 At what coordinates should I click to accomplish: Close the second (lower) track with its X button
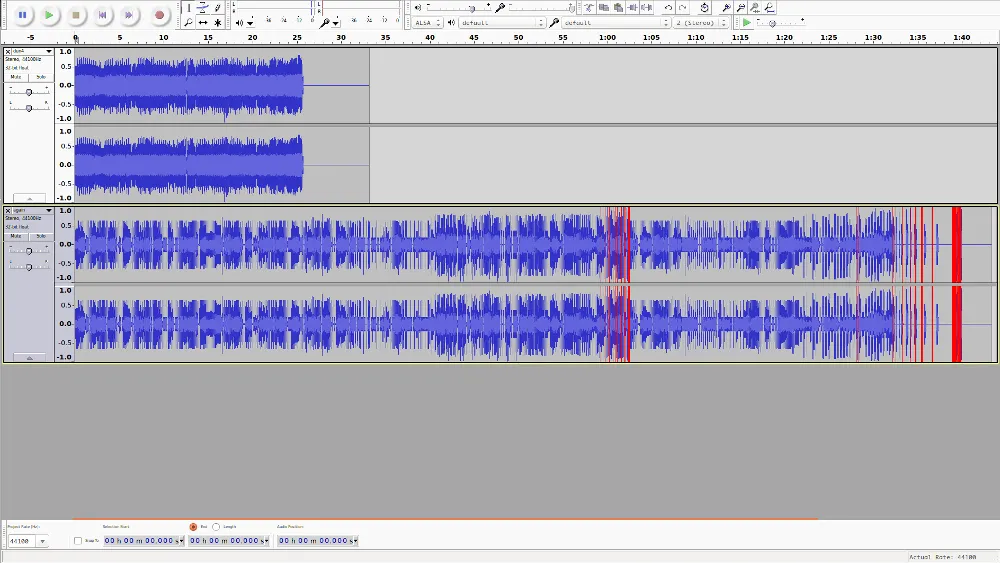coord(8,210)
